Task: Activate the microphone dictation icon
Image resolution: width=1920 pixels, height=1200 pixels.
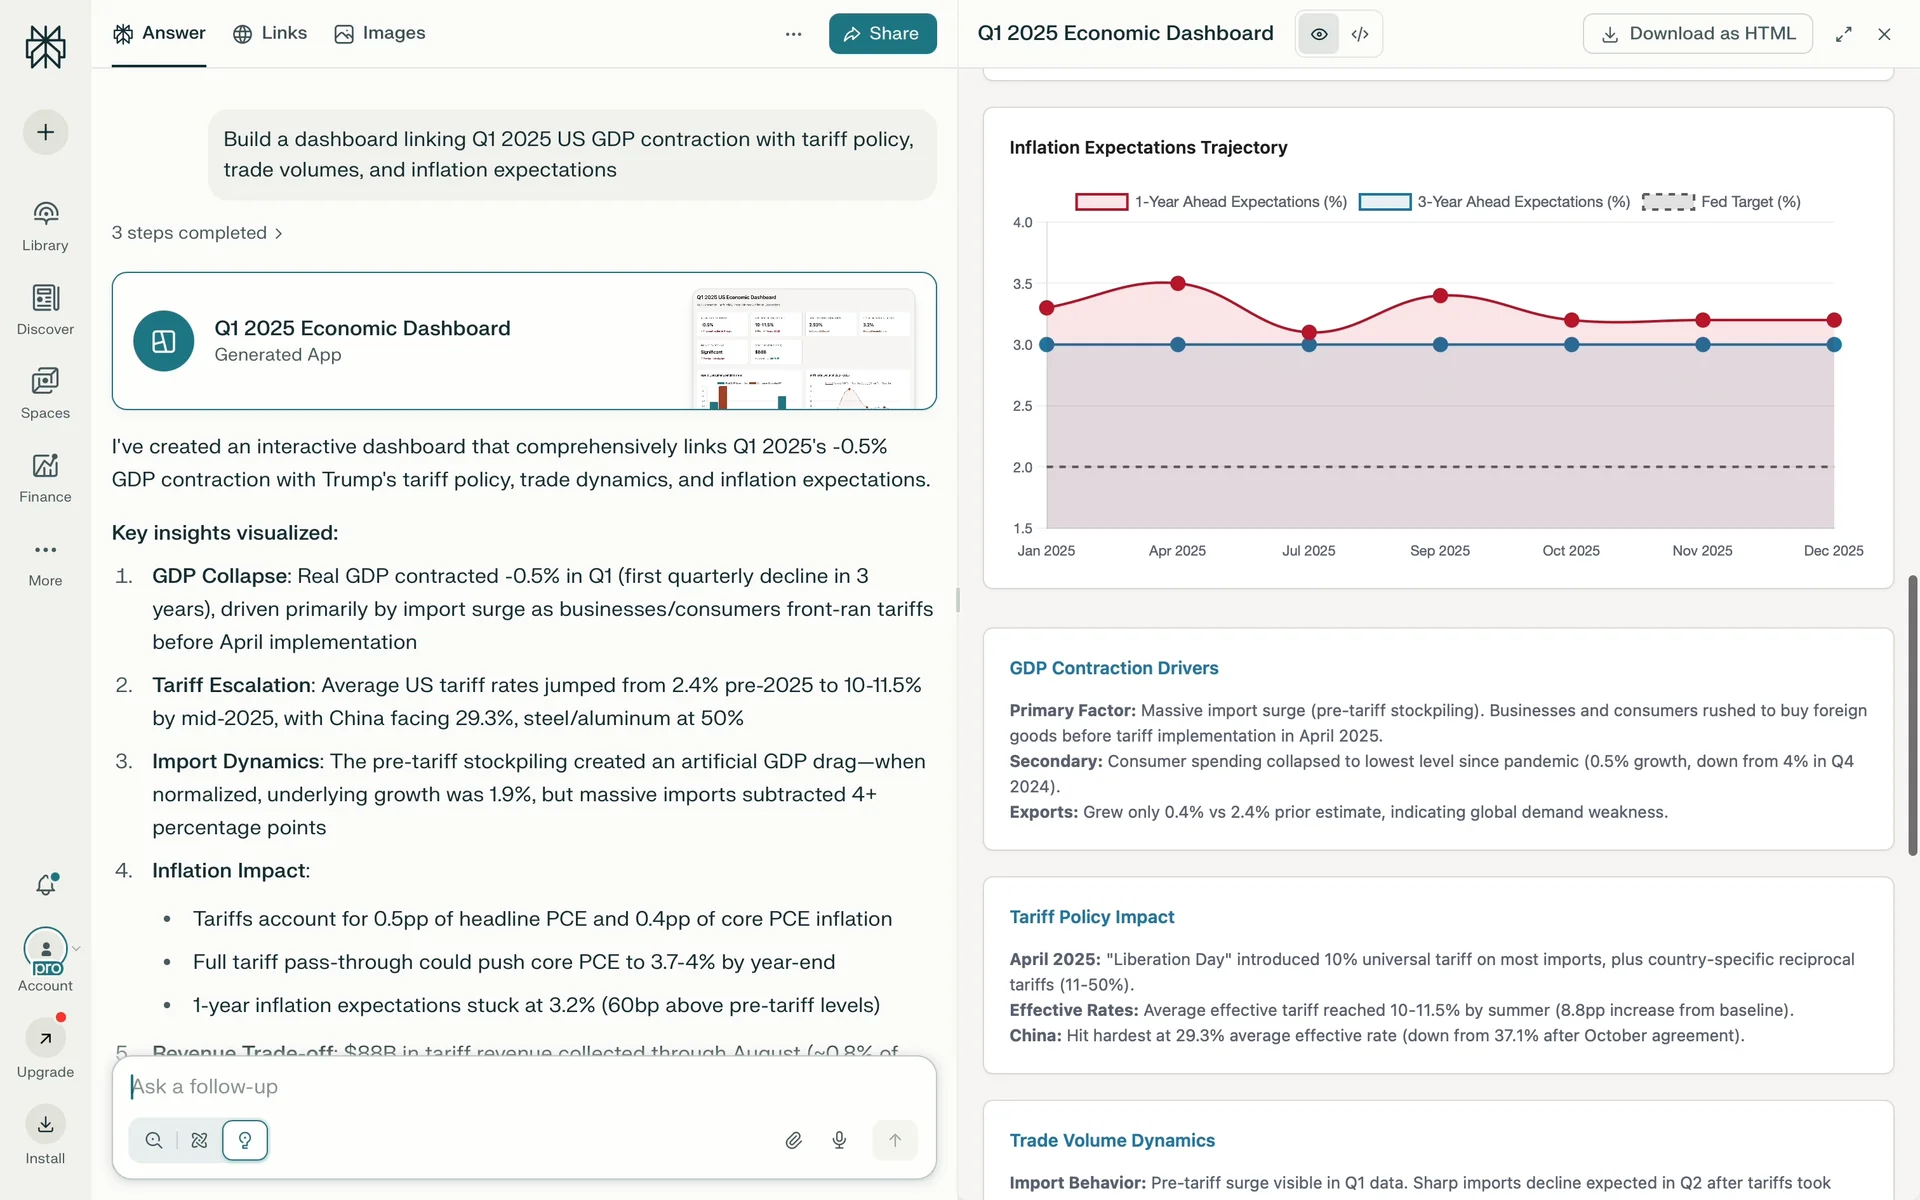Action: coord(840,1140)
